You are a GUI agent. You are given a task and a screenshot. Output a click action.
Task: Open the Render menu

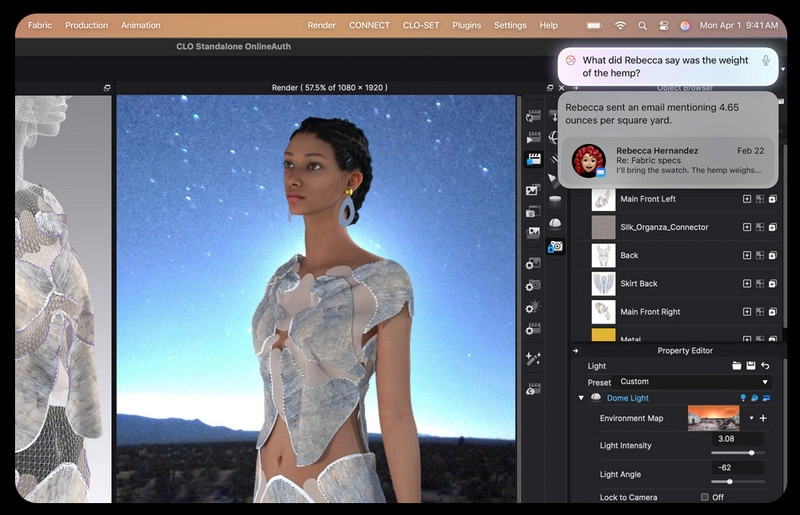(x=321, y=25)
